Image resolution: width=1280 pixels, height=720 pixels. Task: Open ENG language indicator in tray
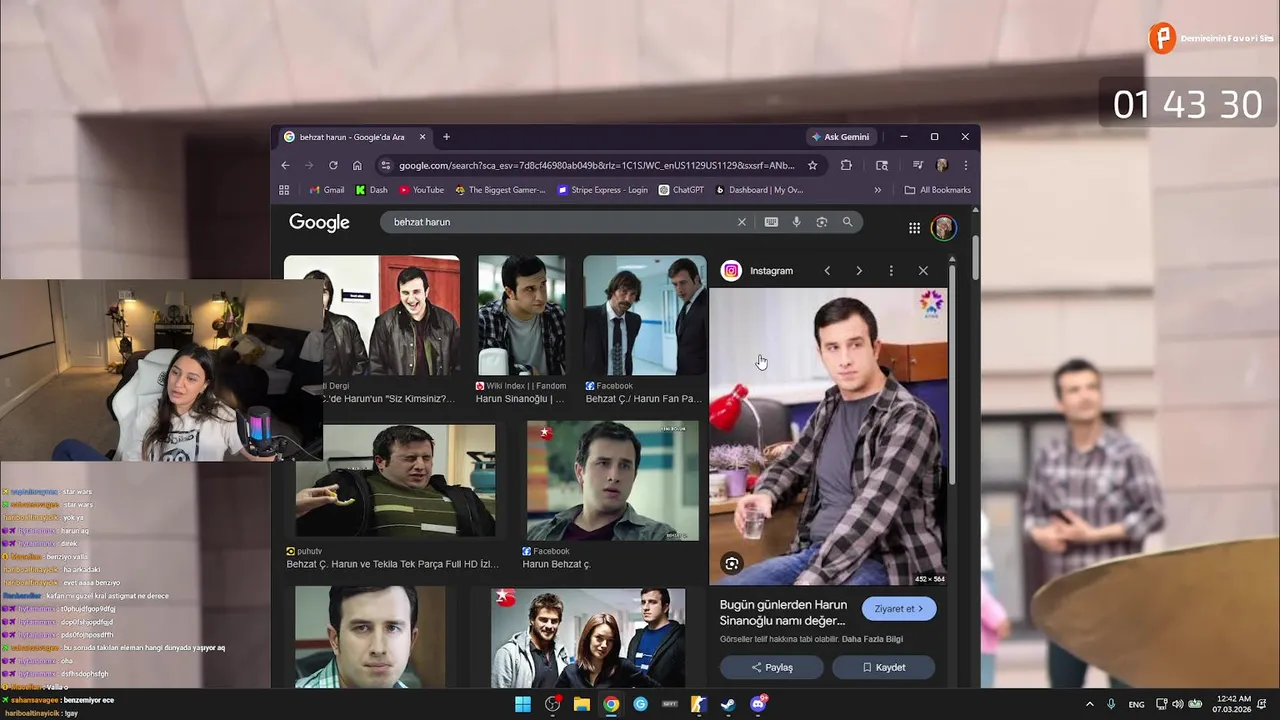[x=1136, y=705]
